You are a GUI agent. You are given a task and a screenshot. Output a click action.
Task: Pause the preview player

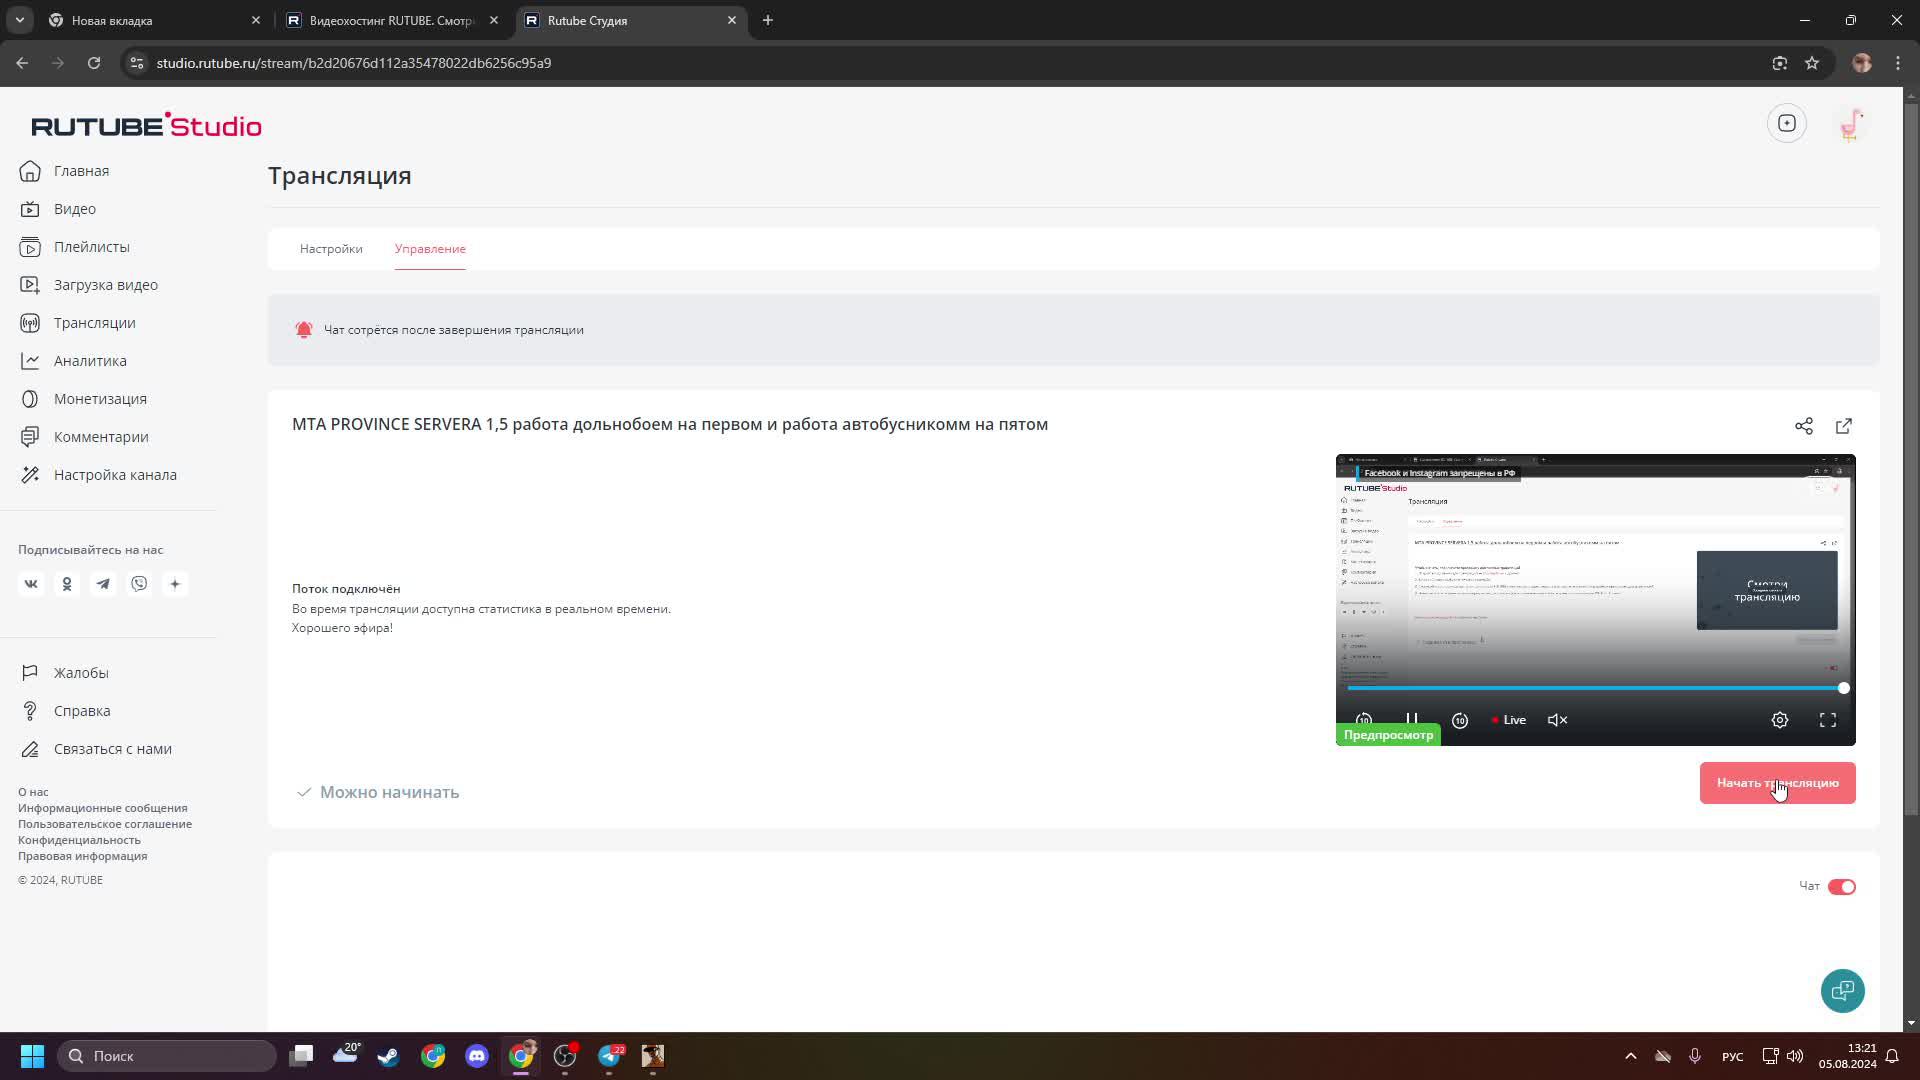1412,719
